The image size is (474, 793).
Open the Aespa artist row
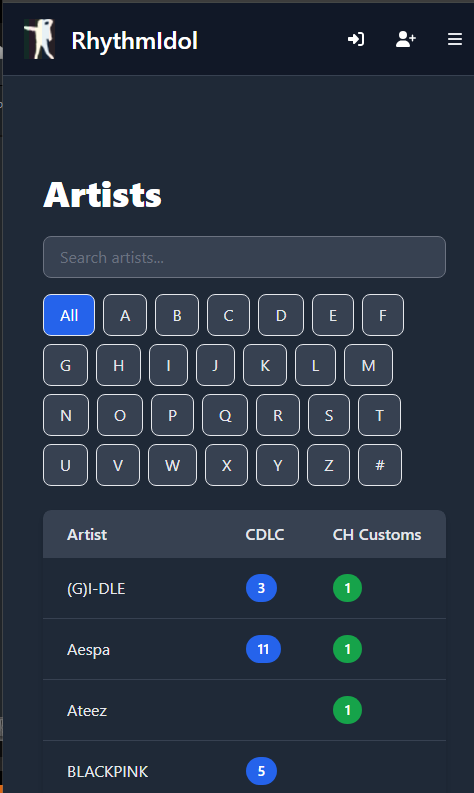(x=244, y=649)
